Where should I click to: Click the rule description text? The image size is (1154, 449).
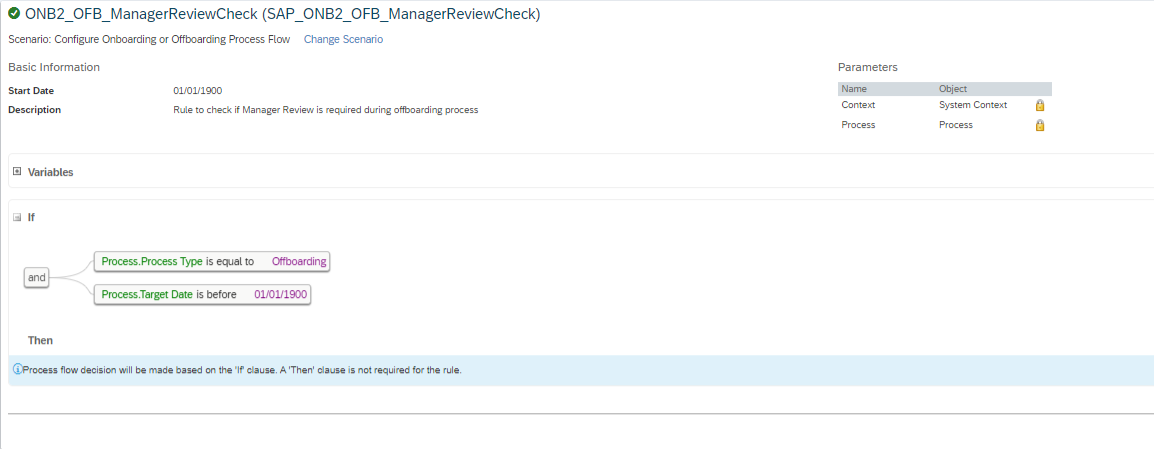326,110
